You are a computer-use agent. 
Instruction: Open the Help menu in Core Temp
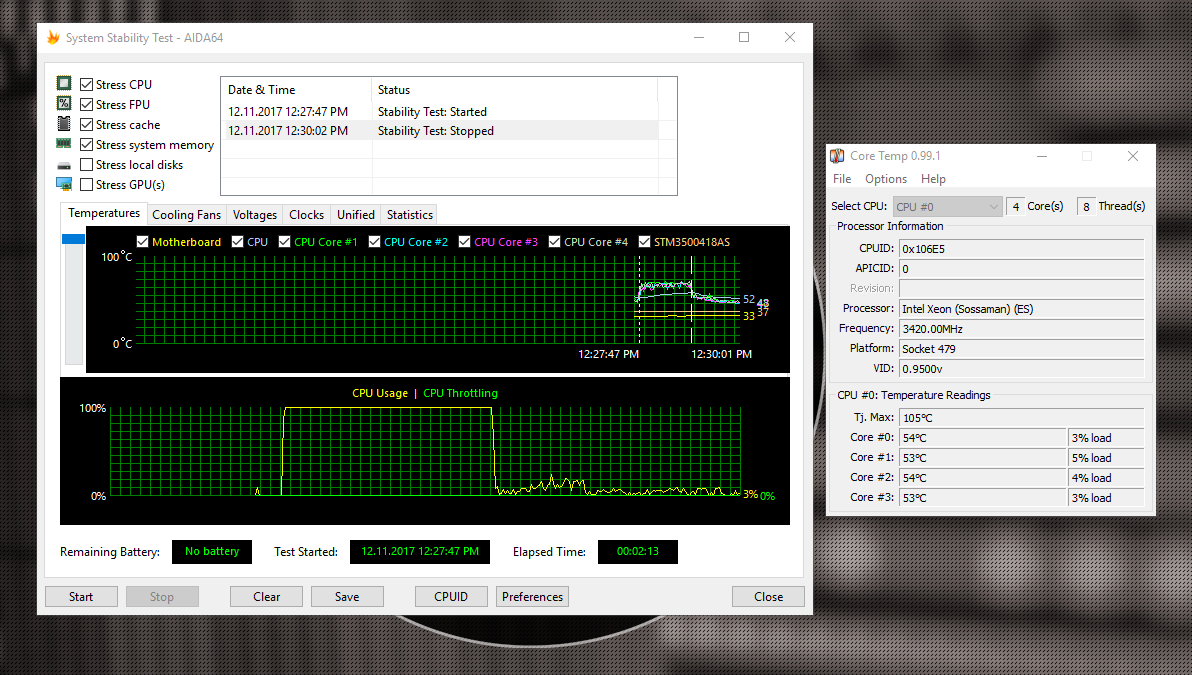933,179
